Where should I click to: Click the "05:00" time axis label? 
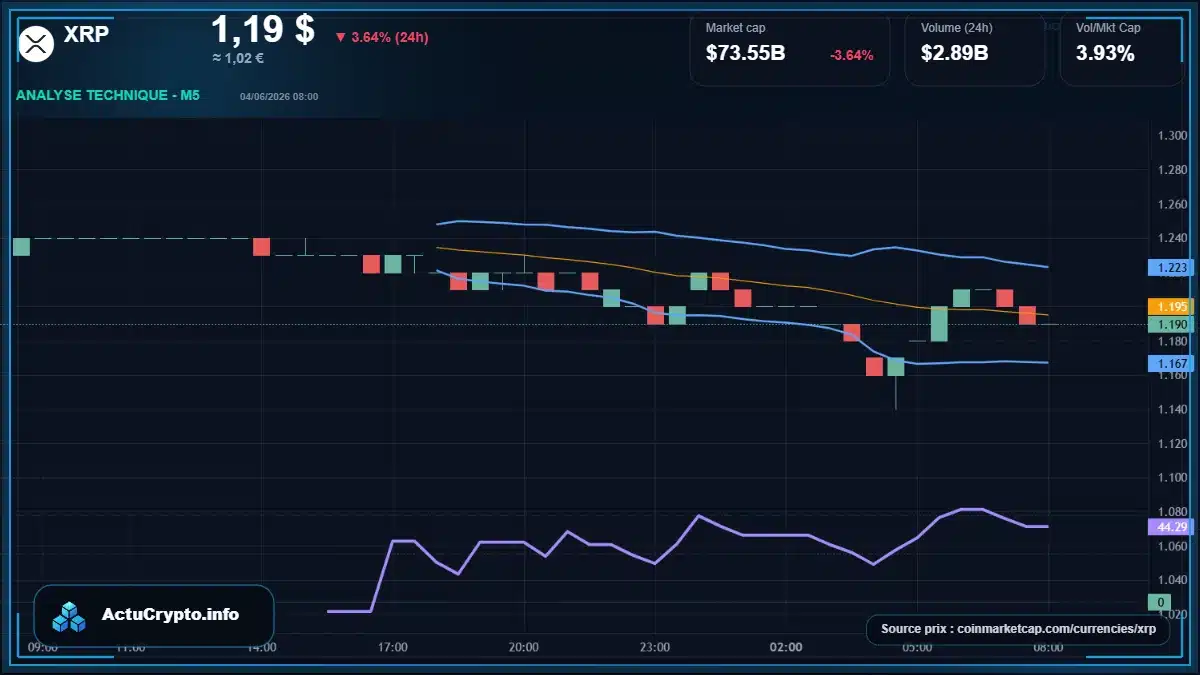point(917,648)
